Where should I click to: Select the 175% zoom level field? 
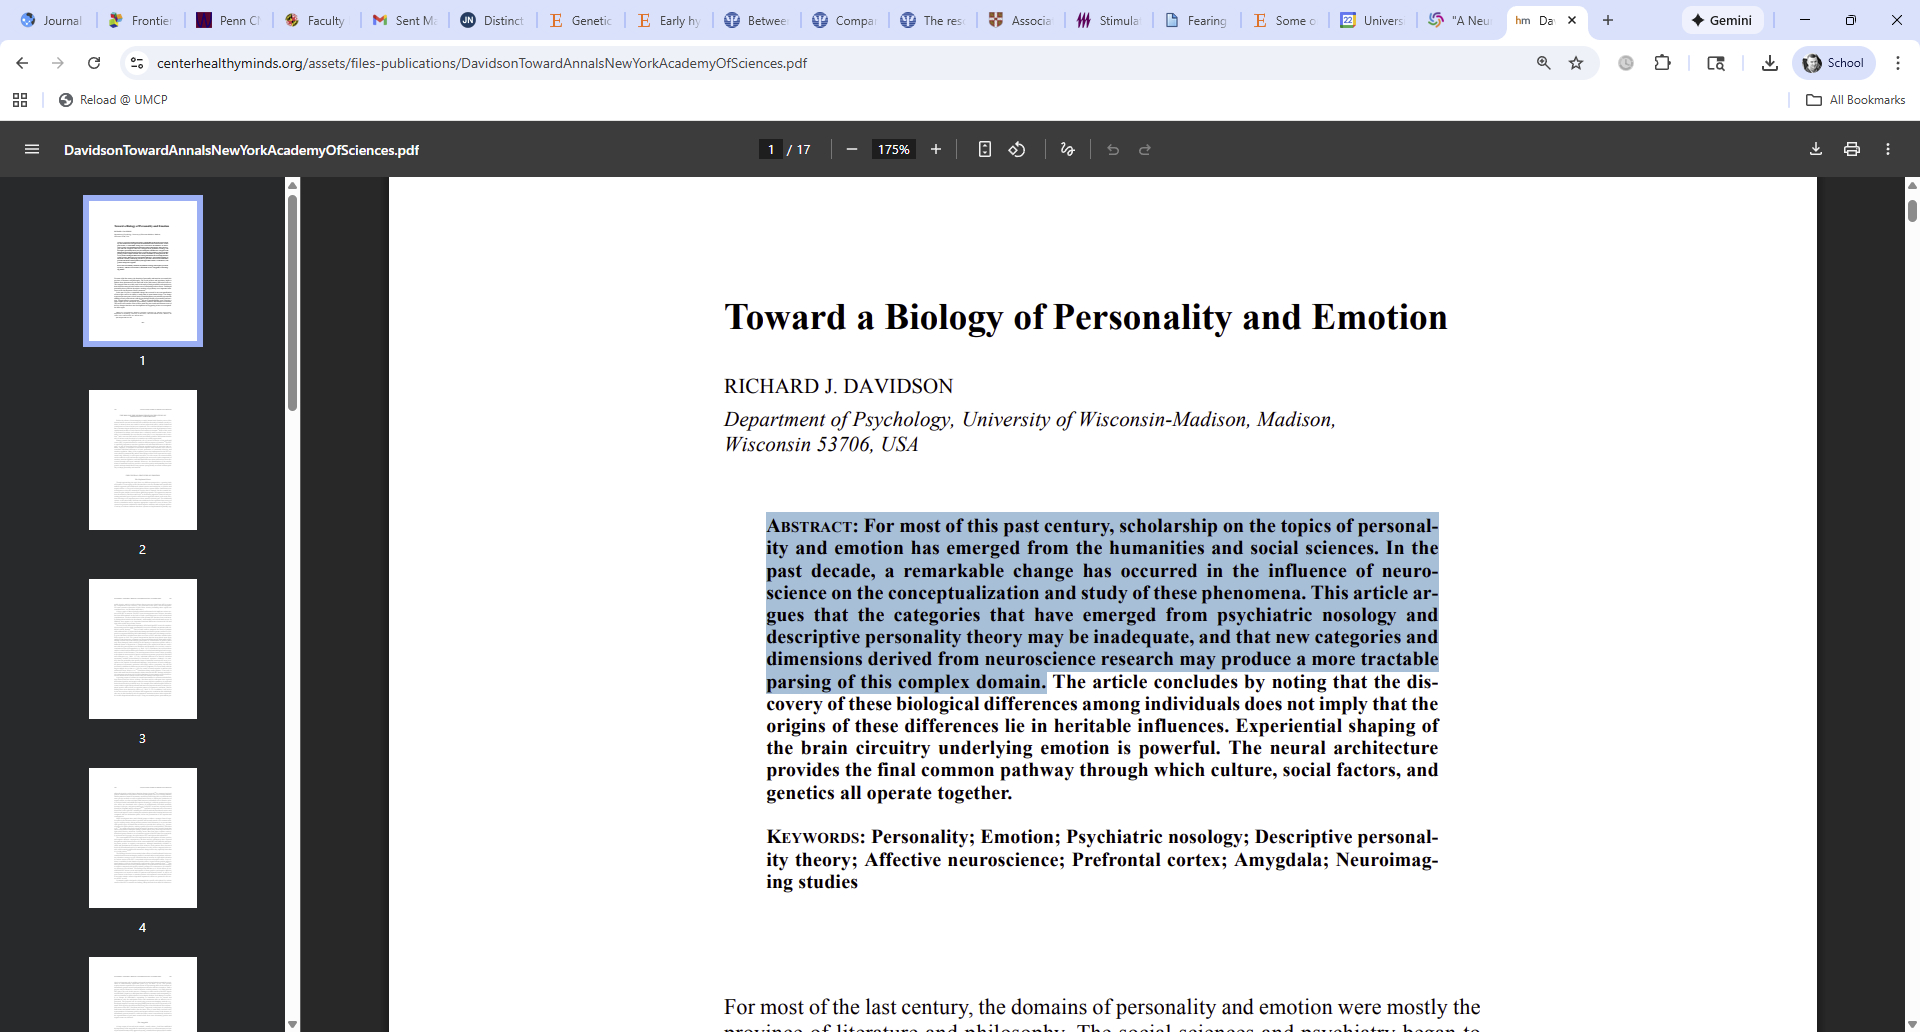pyautogui.click(x=894, y=150)
